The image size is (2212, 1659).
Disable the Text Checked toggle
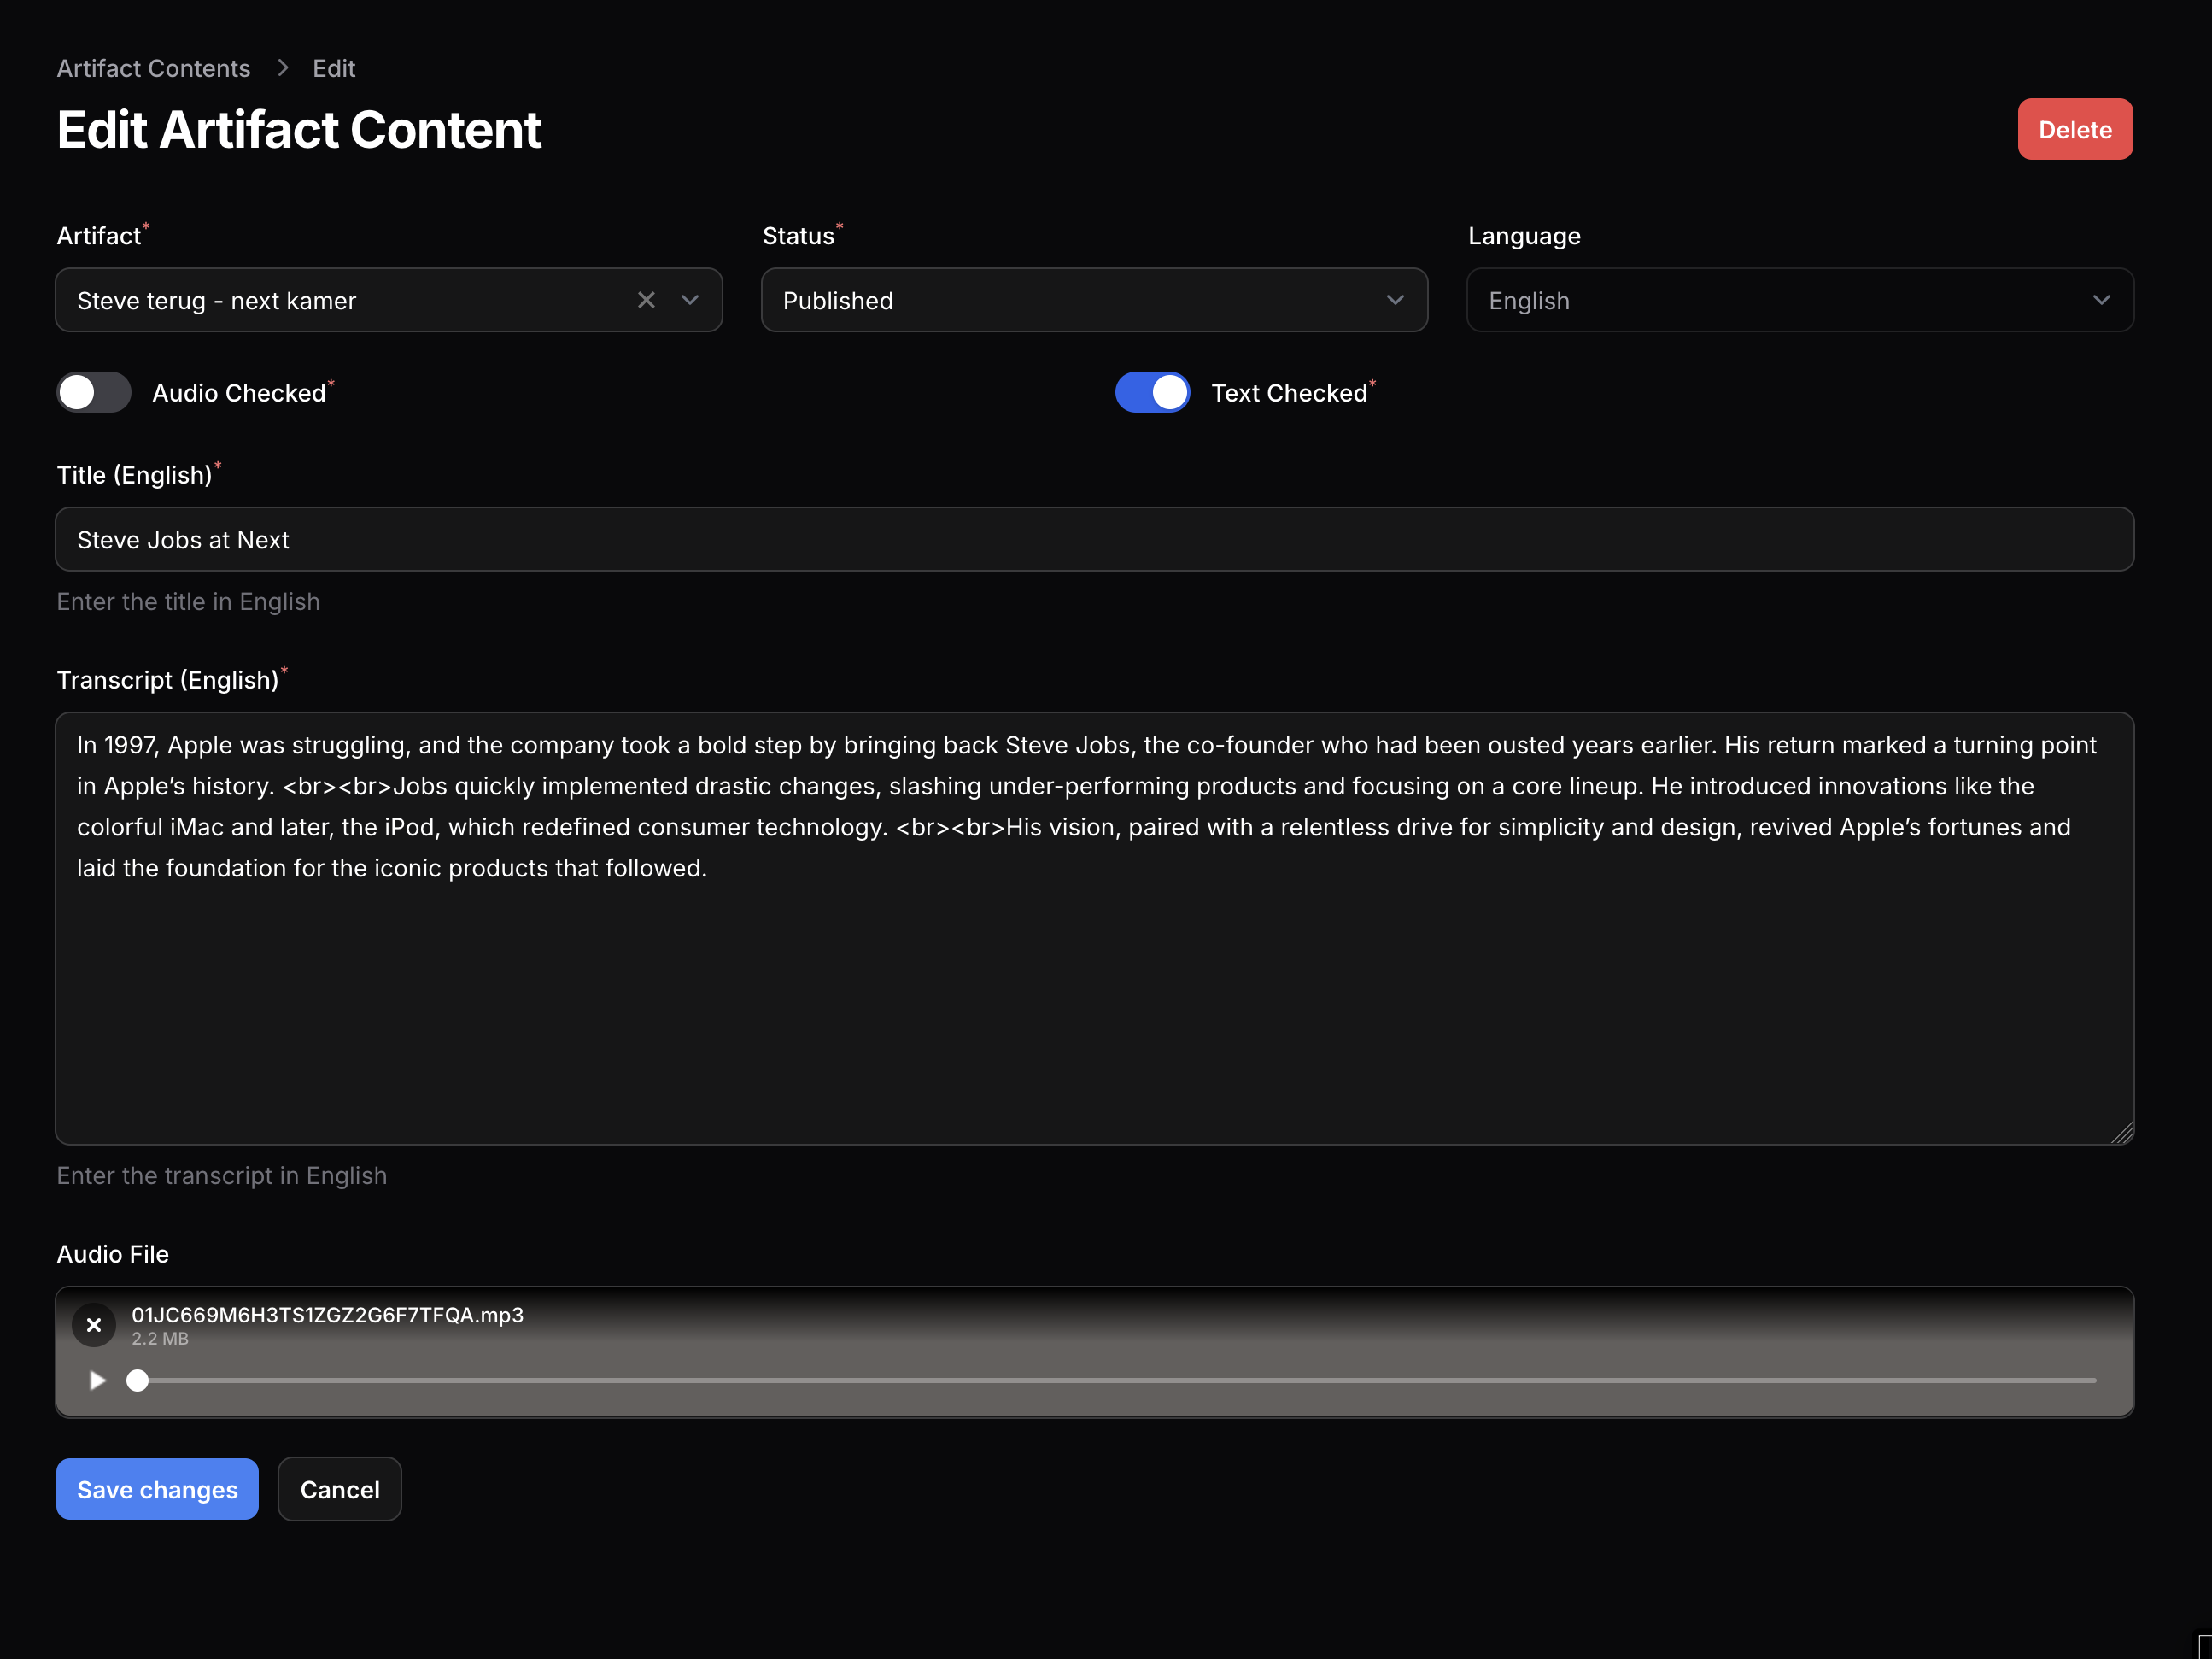pyautogui.click(x=1152, y=392)
